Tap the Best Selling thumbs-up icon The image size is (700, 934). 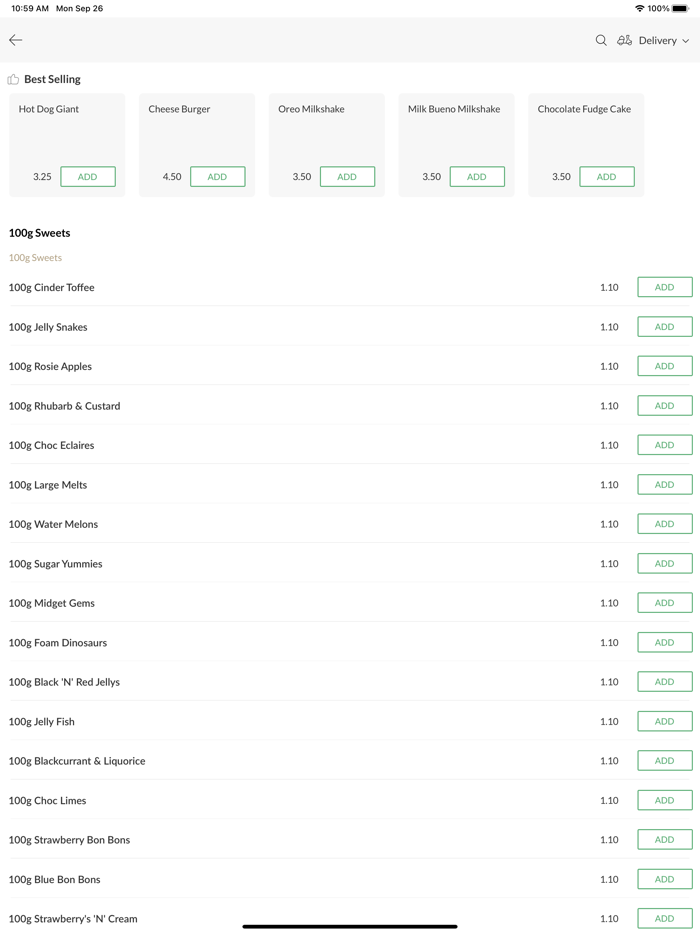[x=13, y=79]
